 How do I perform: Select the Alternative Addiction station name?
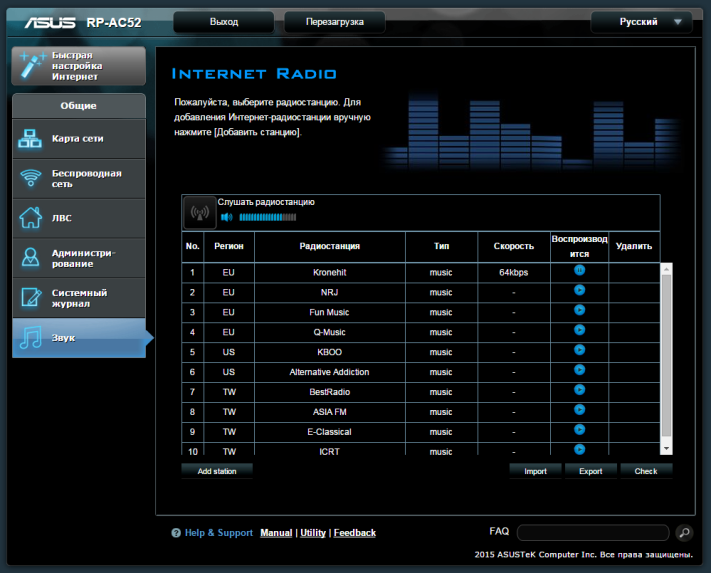coord(330,372)
